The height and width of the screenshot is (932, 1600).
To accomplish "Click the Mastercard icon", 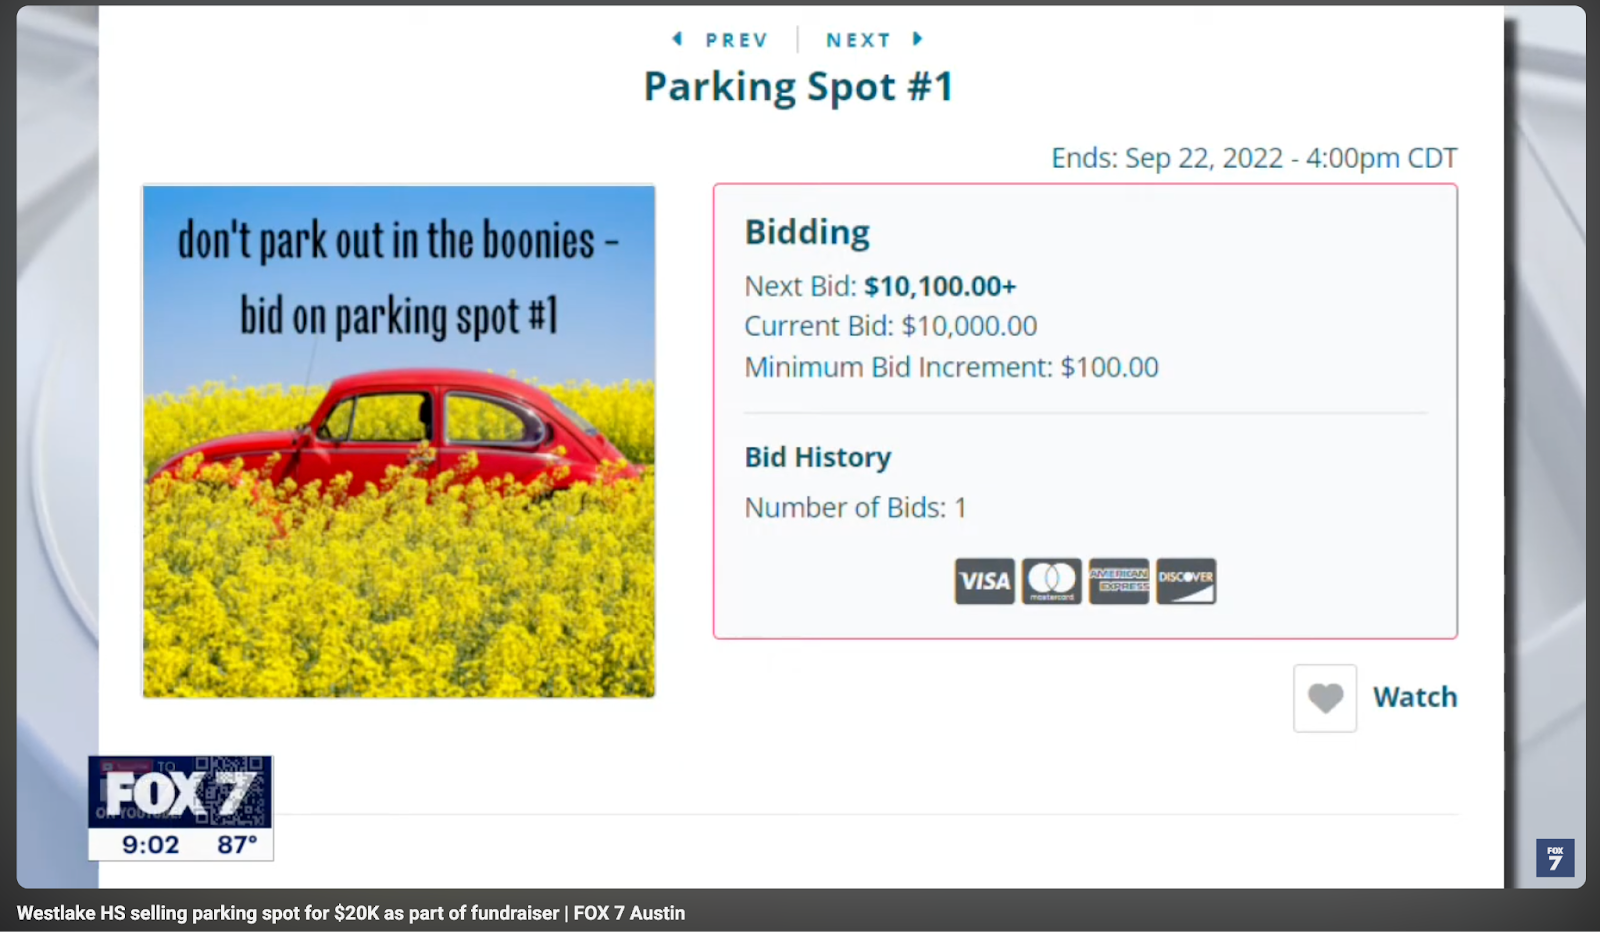I will point(1052,581).
